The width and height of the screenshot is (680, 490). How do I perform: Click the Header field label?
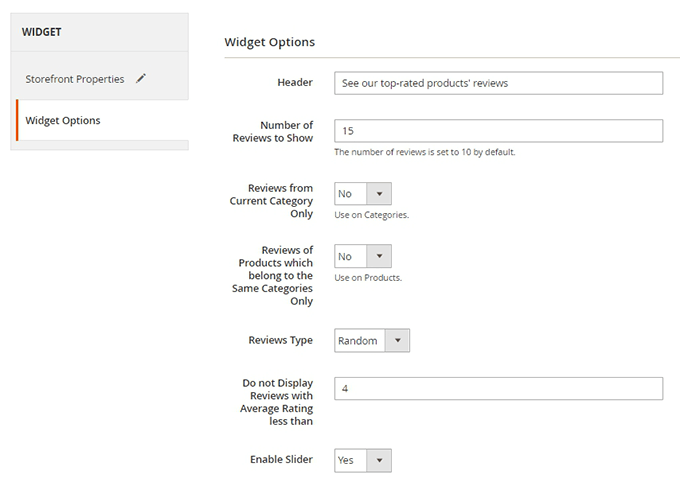tap(295, 82)
